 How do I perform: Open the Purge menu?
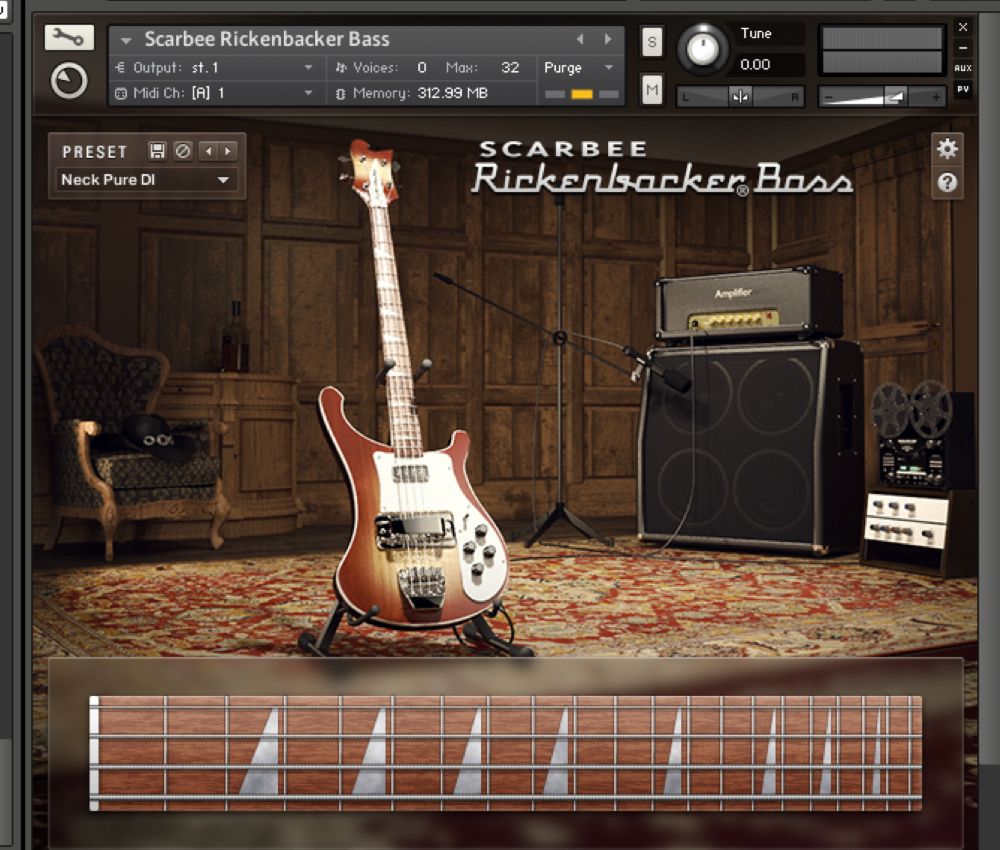[578, 68]
